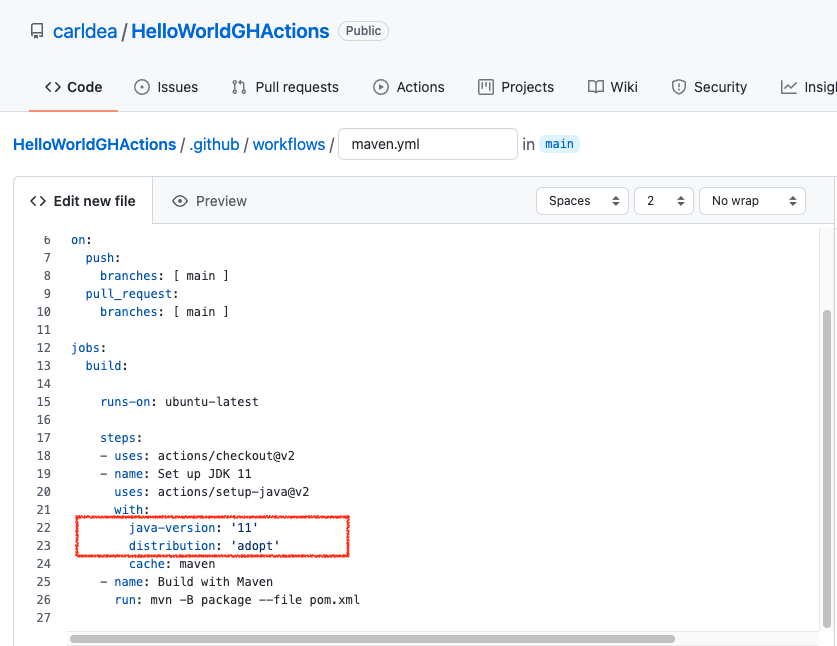Click the 'push:' line in editor

103,258
